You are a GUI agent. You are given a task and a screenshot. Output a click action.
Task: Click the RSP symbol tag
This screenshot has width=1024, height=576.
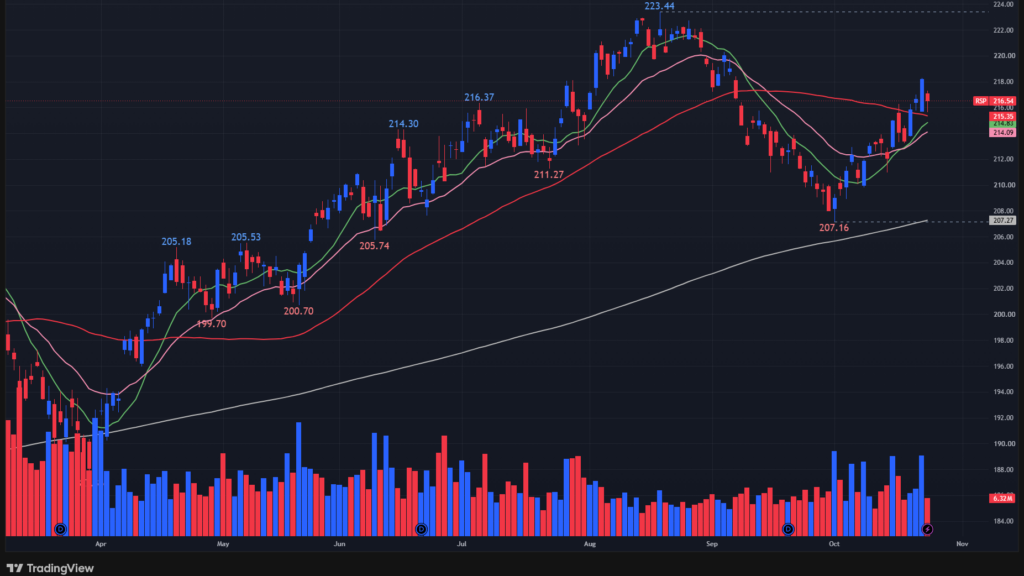point(981,101)
